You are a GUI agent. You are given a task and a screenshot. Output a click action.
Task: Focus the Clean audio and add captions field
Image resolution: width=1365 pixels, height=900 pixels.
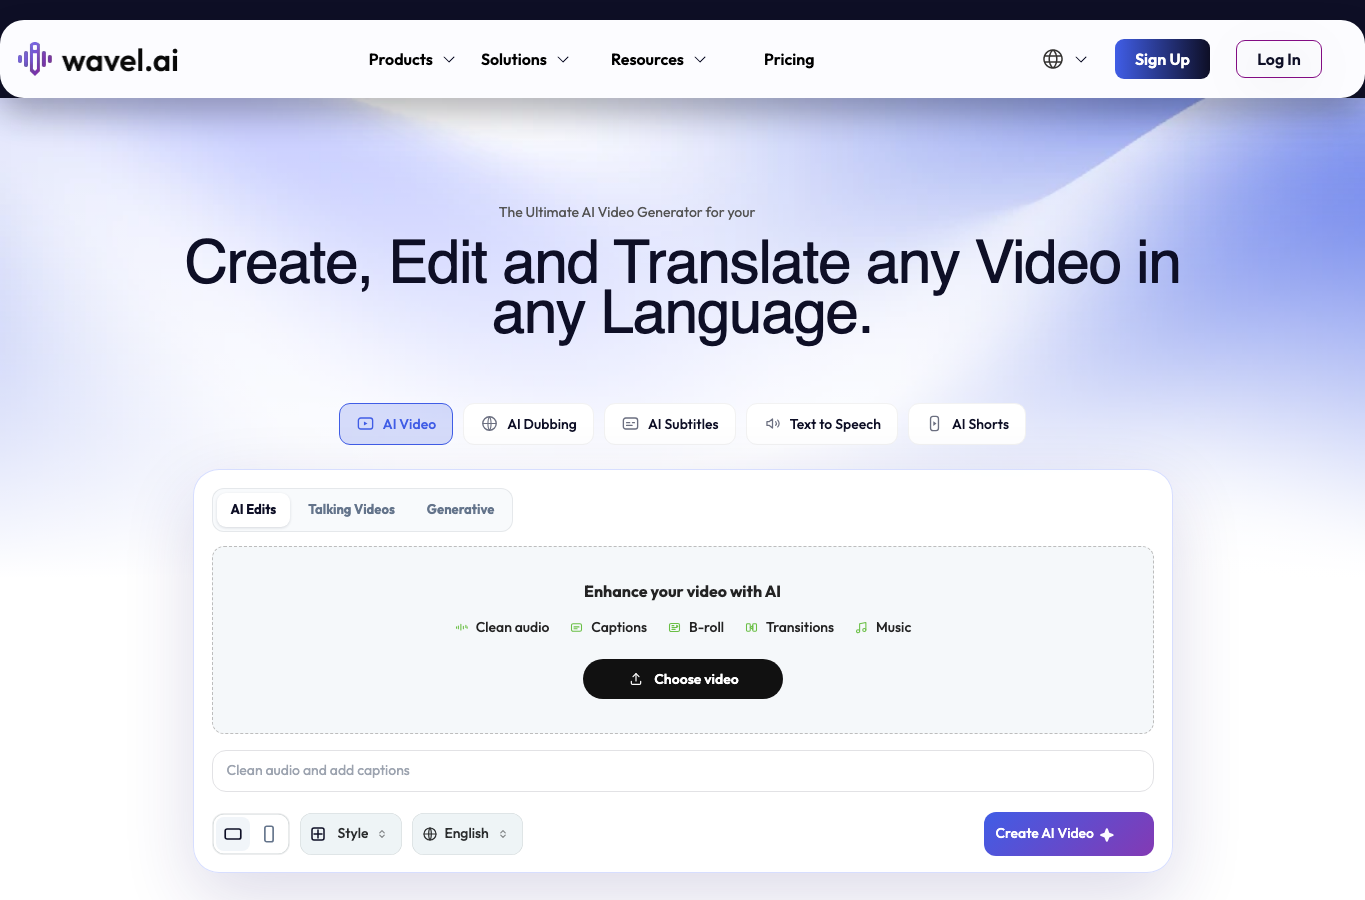[683, 771]
